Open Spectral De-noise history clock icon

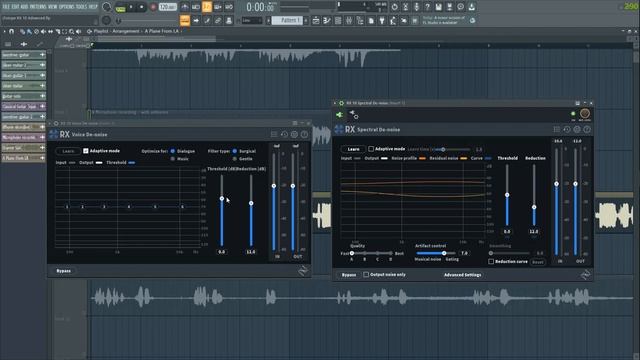click(x=567, y=129)
